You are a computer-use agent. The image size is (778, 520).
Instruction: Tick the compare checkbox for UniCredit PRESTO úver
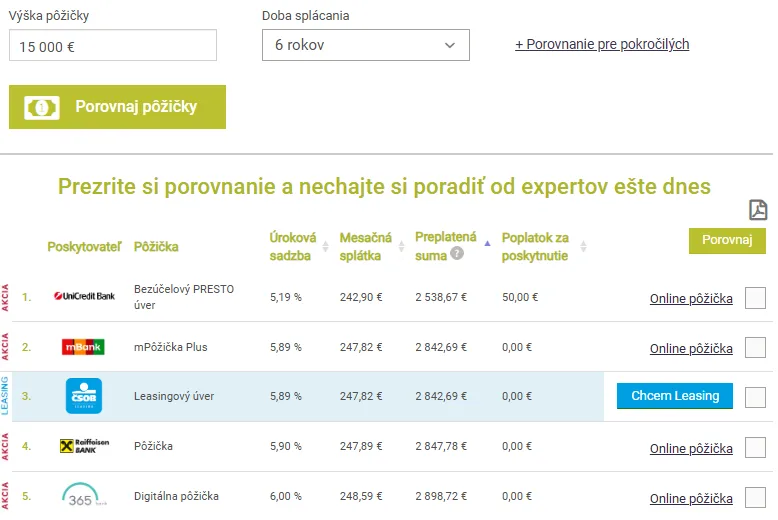coord(755,298)
